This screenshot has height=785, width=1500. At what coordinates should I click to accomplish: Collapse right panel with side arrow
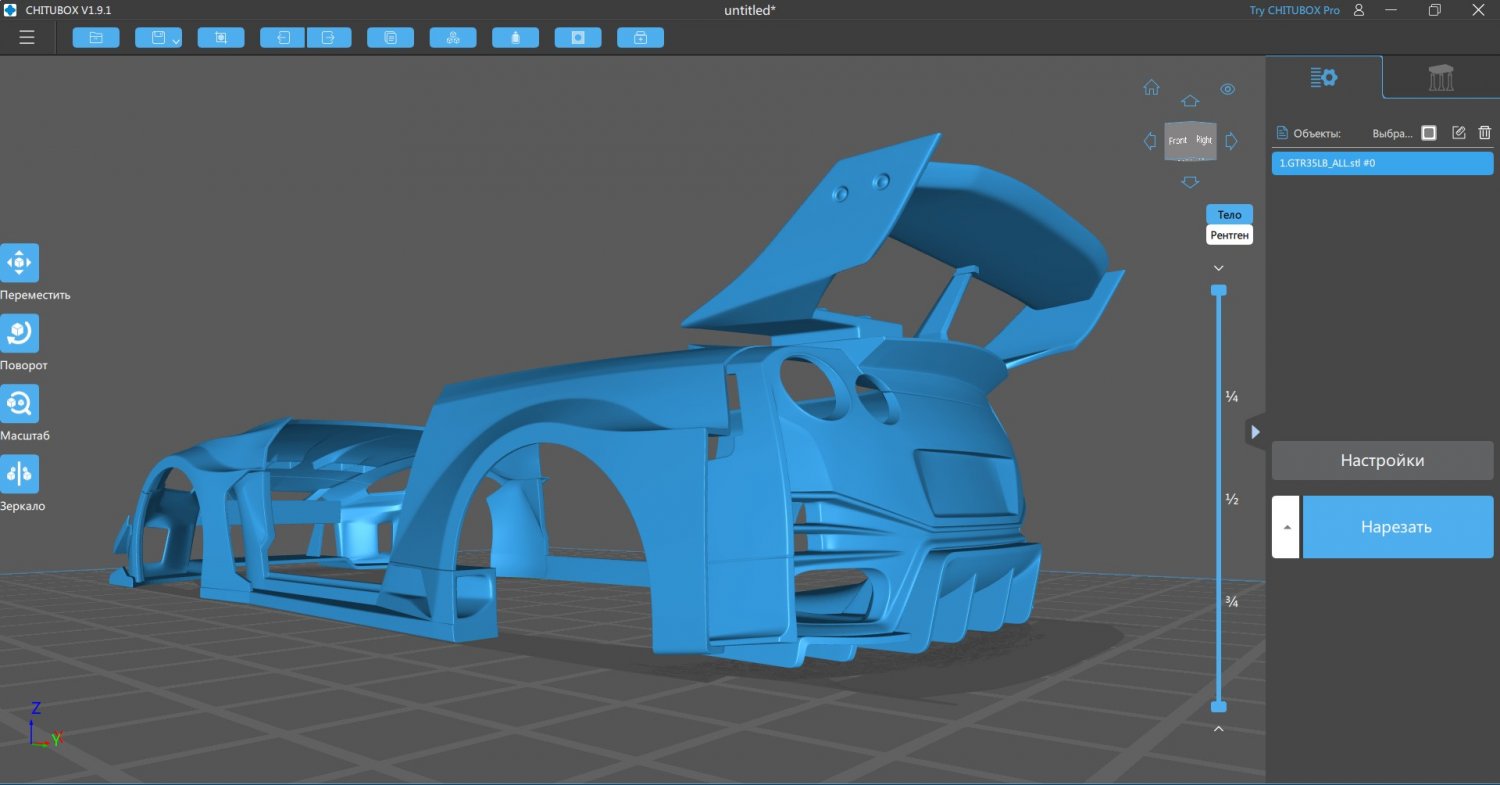click(1255, 432)
